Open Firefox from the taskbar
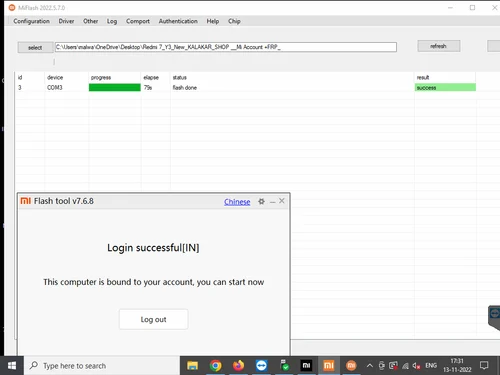The width and height of the screenshot is (500, 375). click(x=238, y=366)
